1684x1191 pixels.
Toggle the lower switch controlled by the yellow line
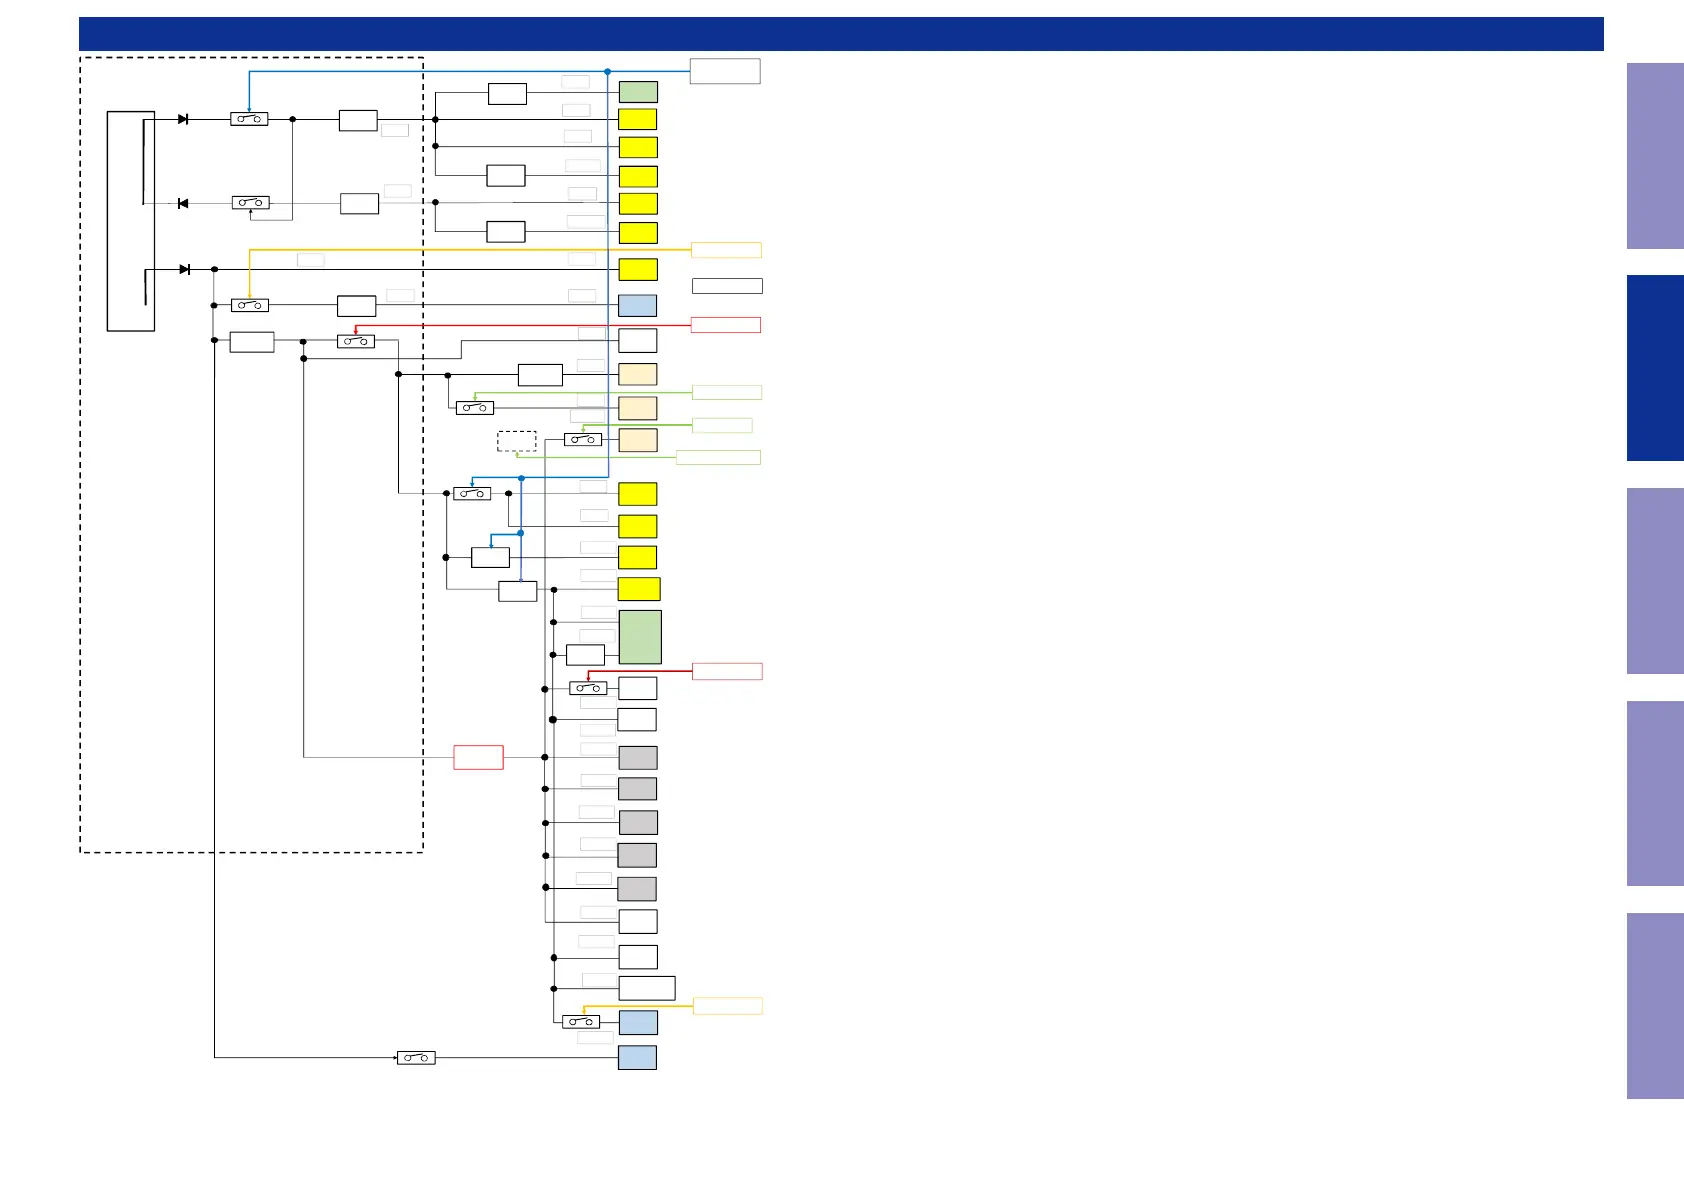581,1022
